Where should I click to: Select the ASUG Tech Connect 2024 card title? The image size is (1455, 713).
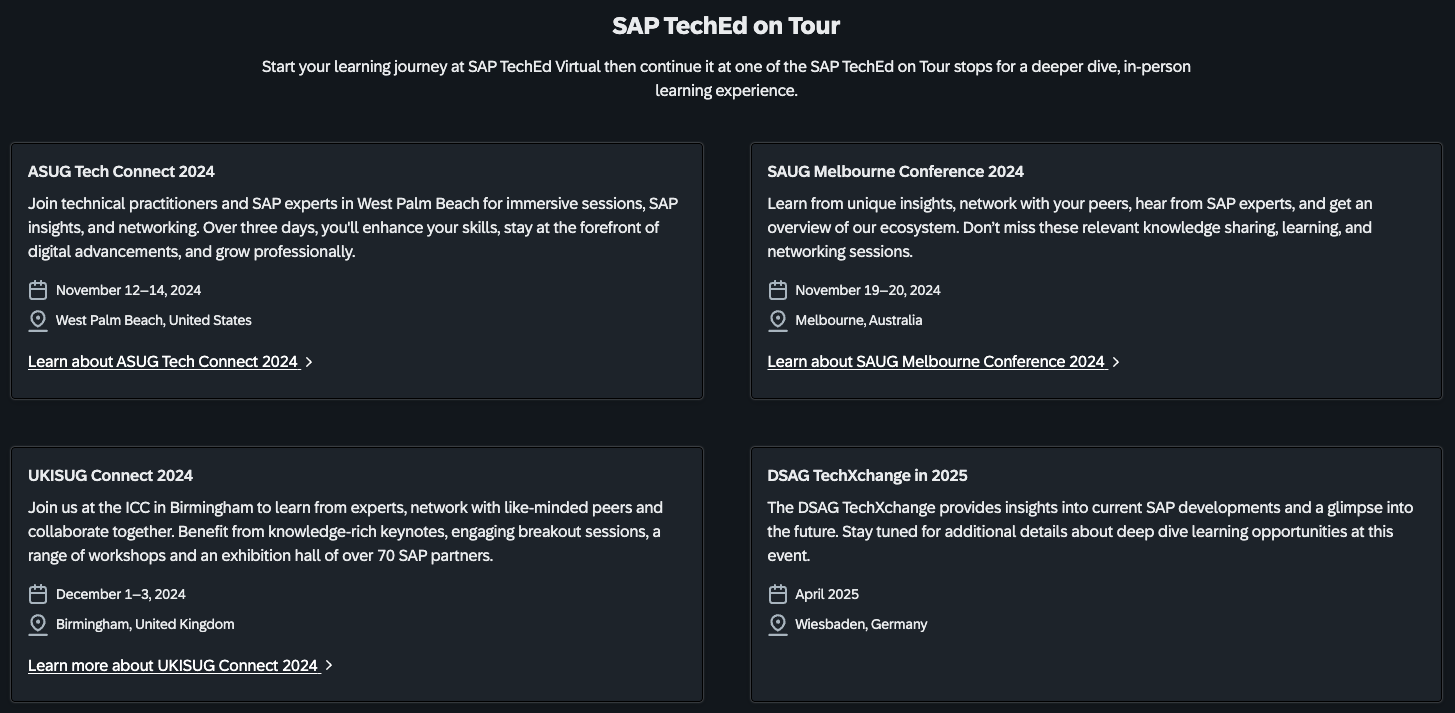(121, 171)
